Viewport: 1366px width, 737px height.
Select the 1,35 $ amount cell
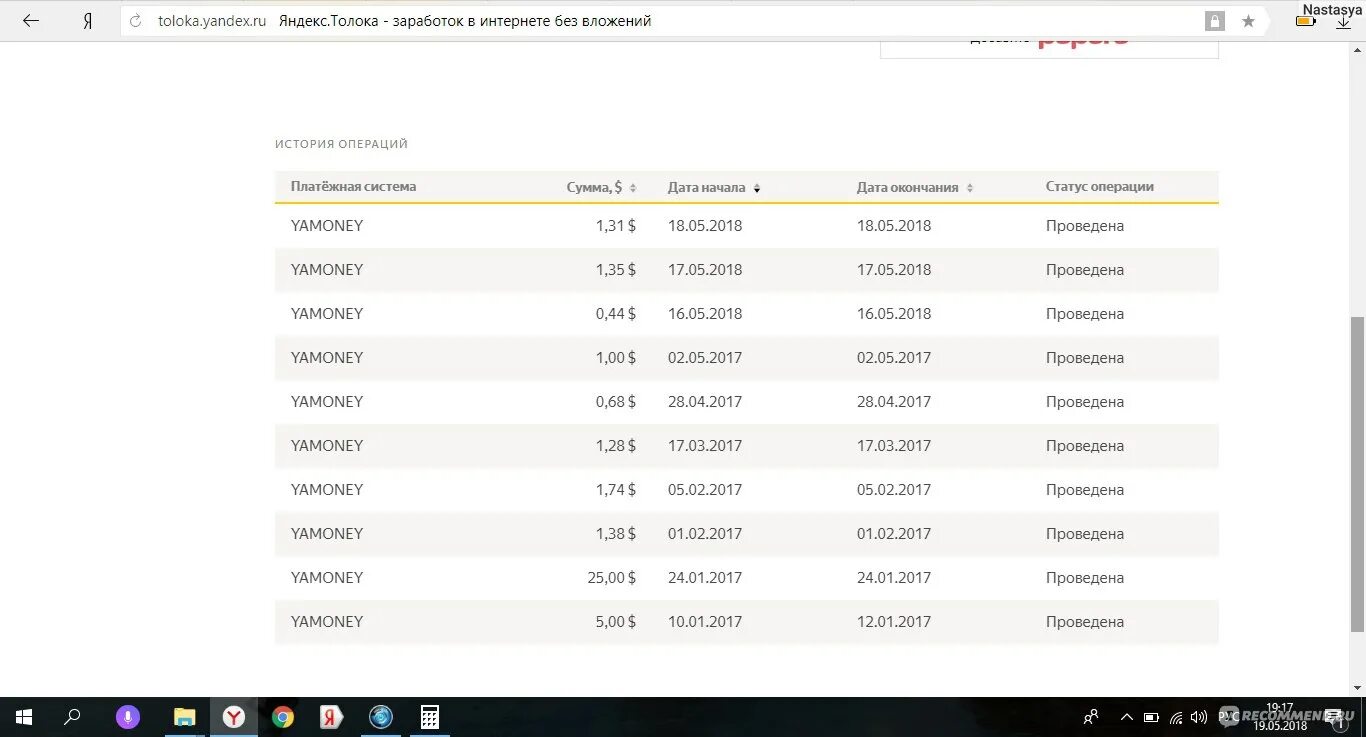pos(616,270)
